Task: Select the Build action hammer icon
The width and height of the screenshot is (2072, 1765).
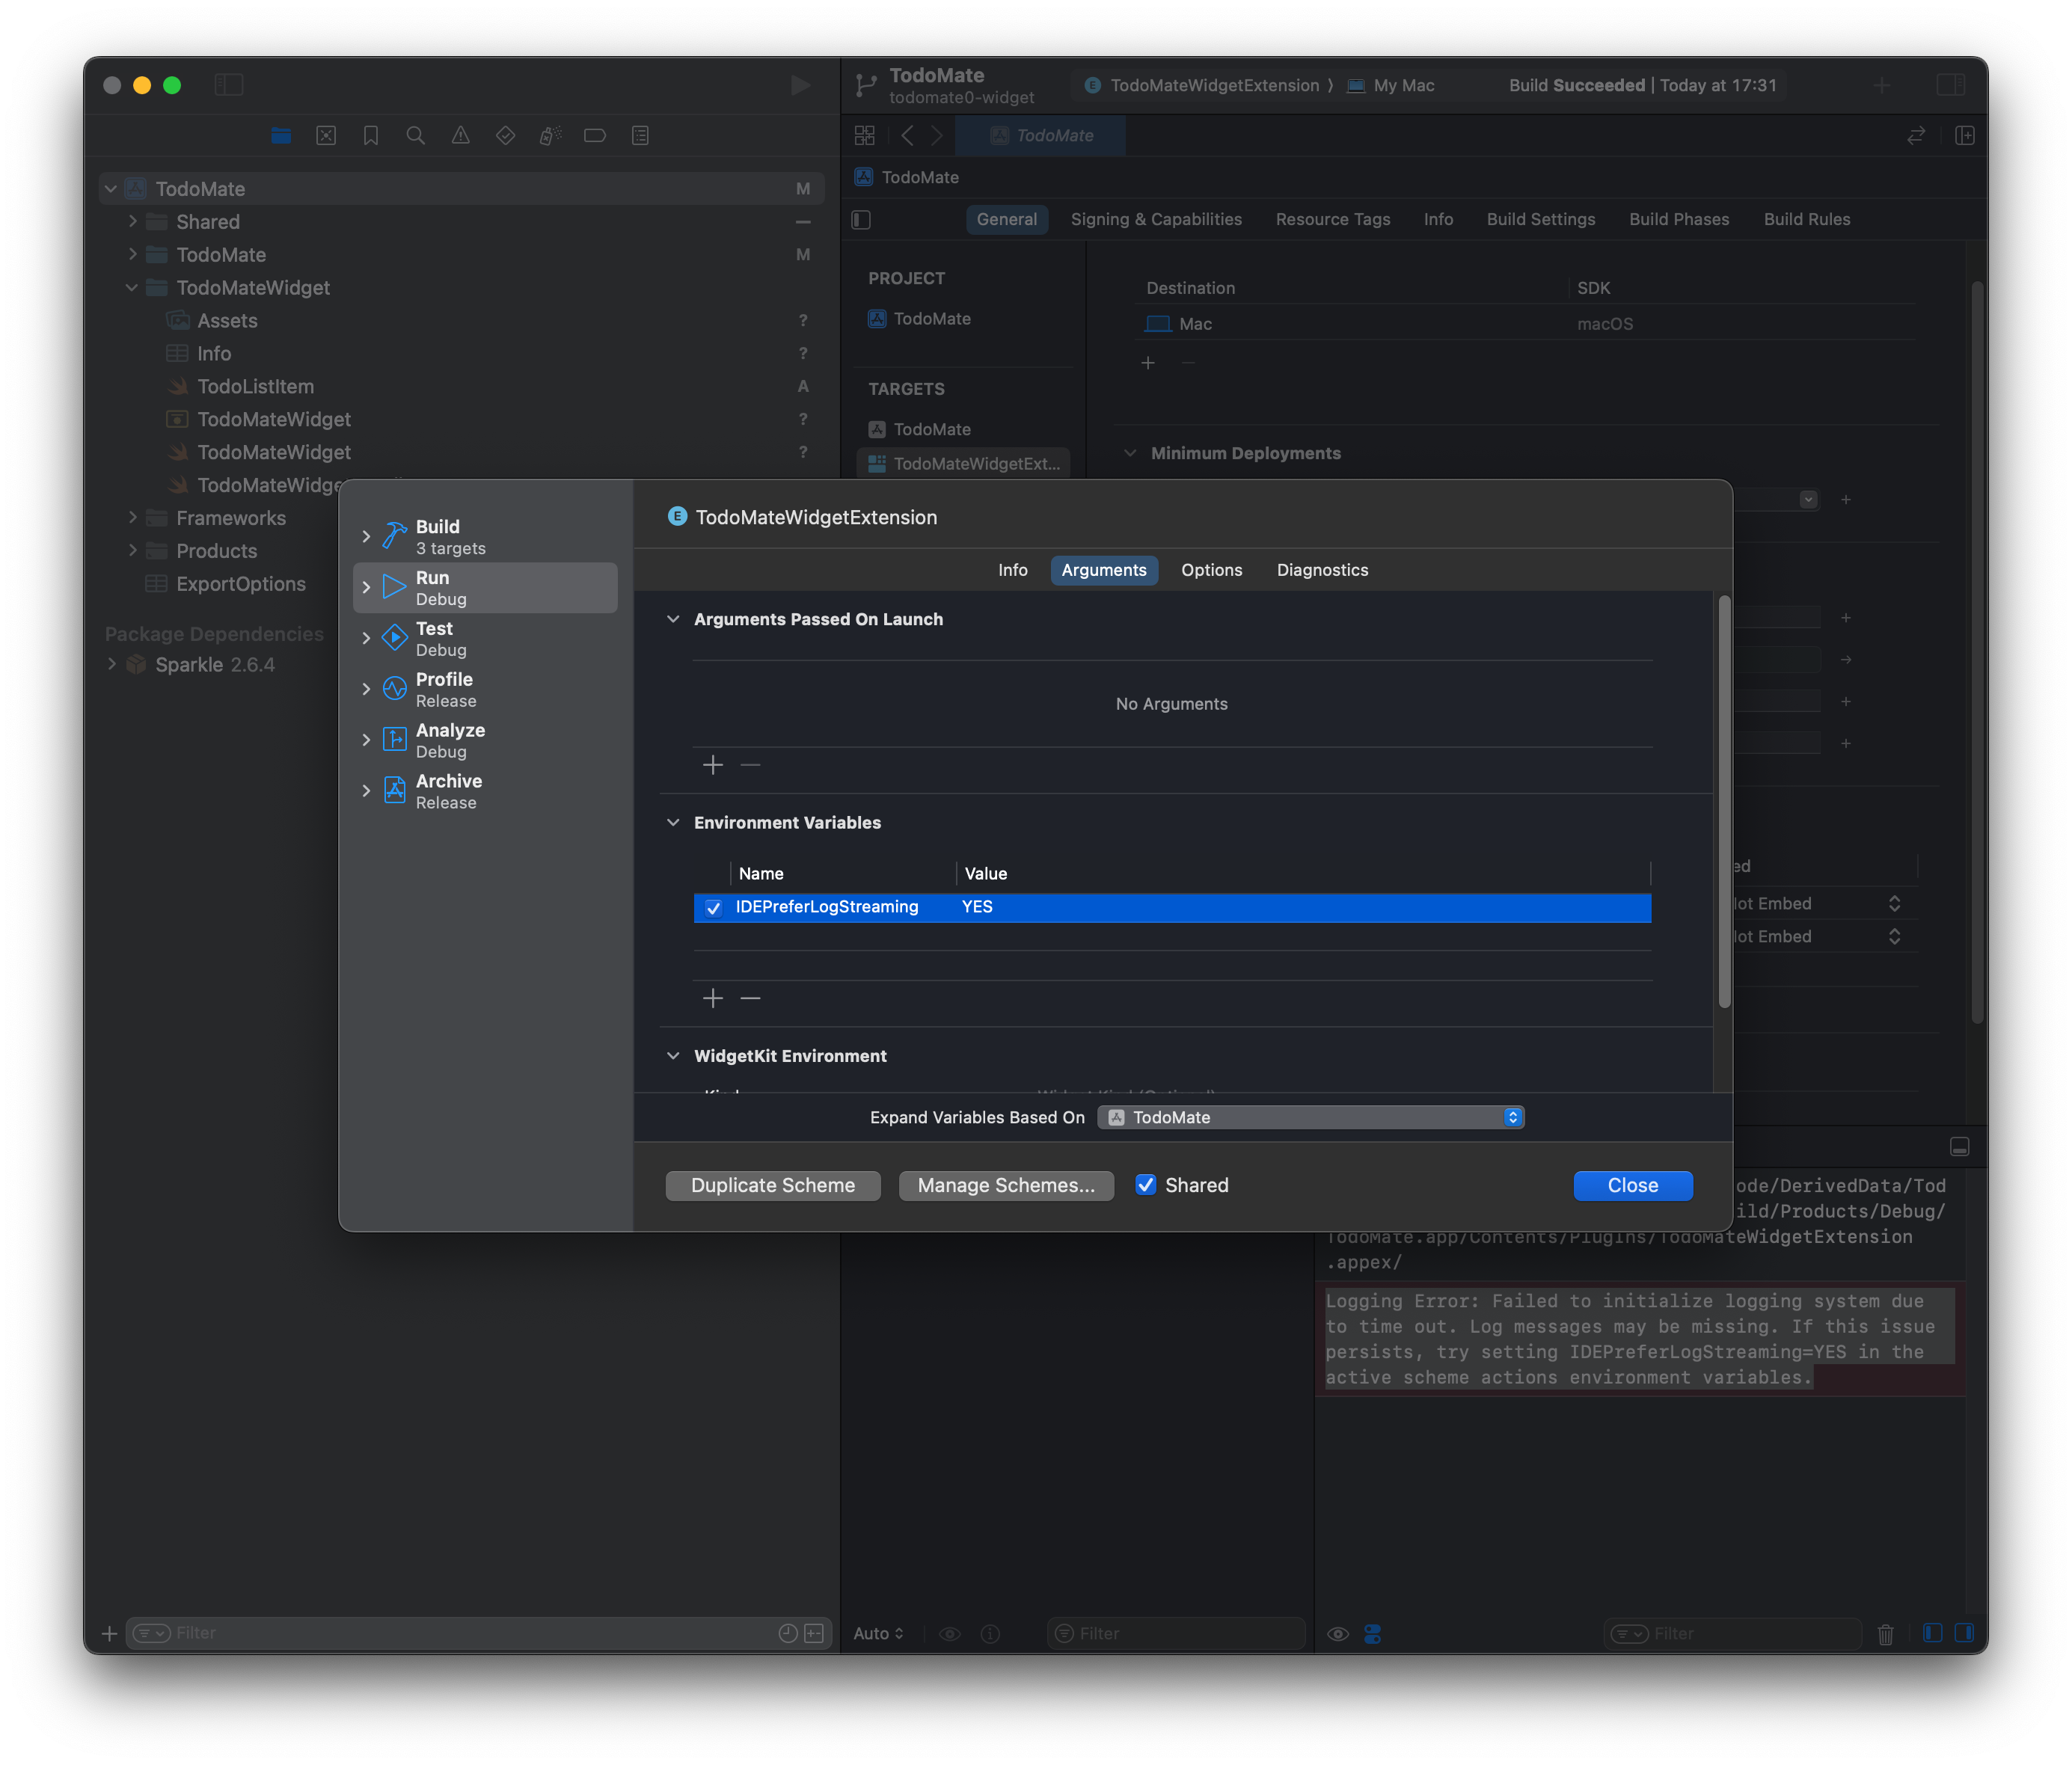Action: [395, 536]
